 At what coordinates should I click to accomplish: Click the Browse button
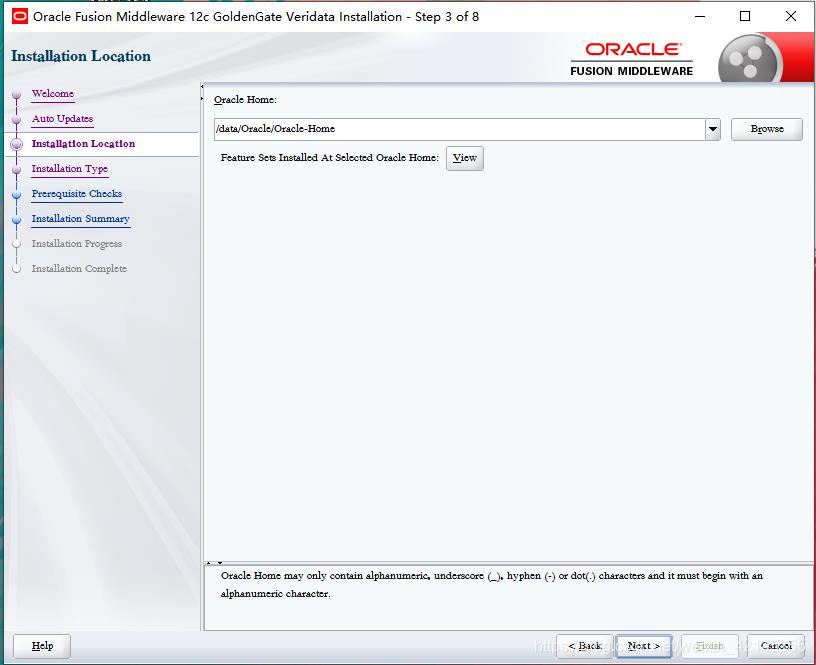(767, 129)
